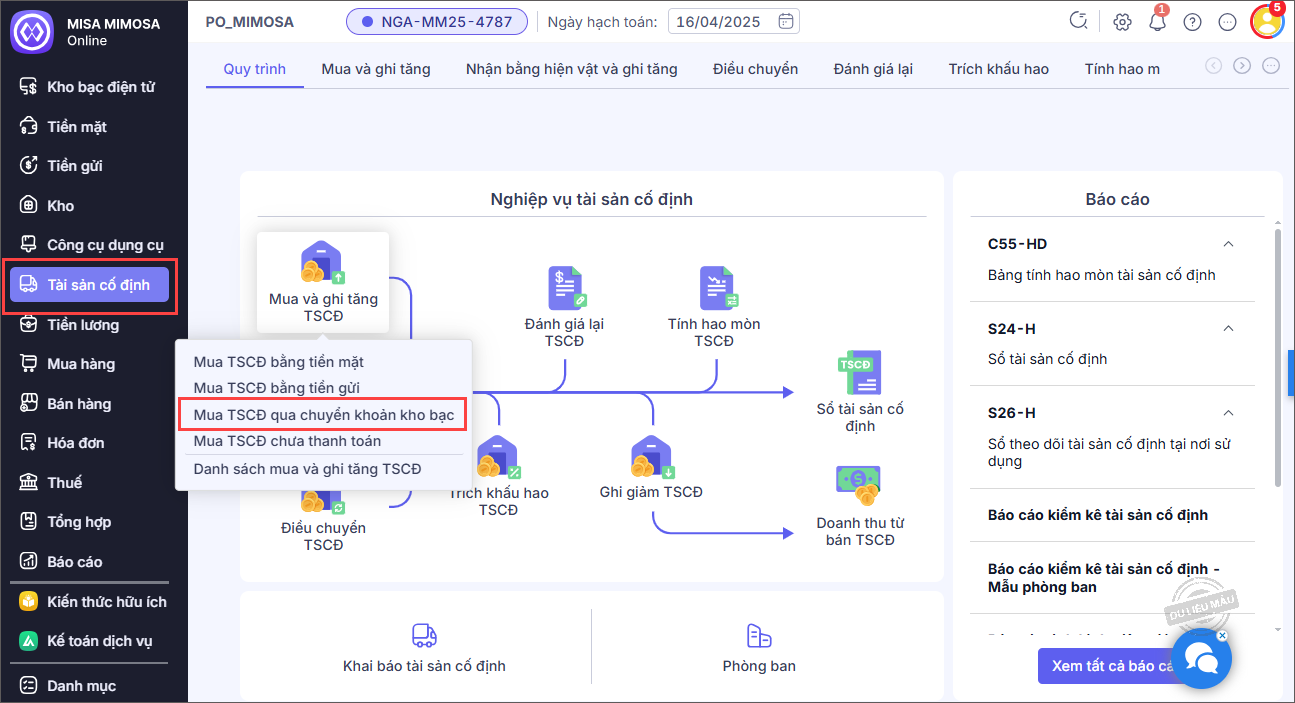The image size is (1295, 703).
Task: Open Kho inventory module icon
Action: tap(29, 205)
